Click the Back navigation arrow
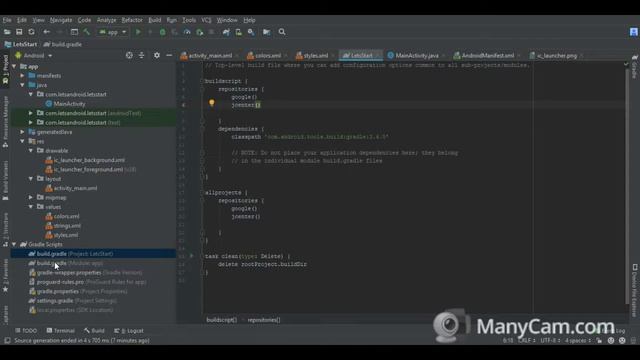 pyautogui.click(x=47, y=32)
